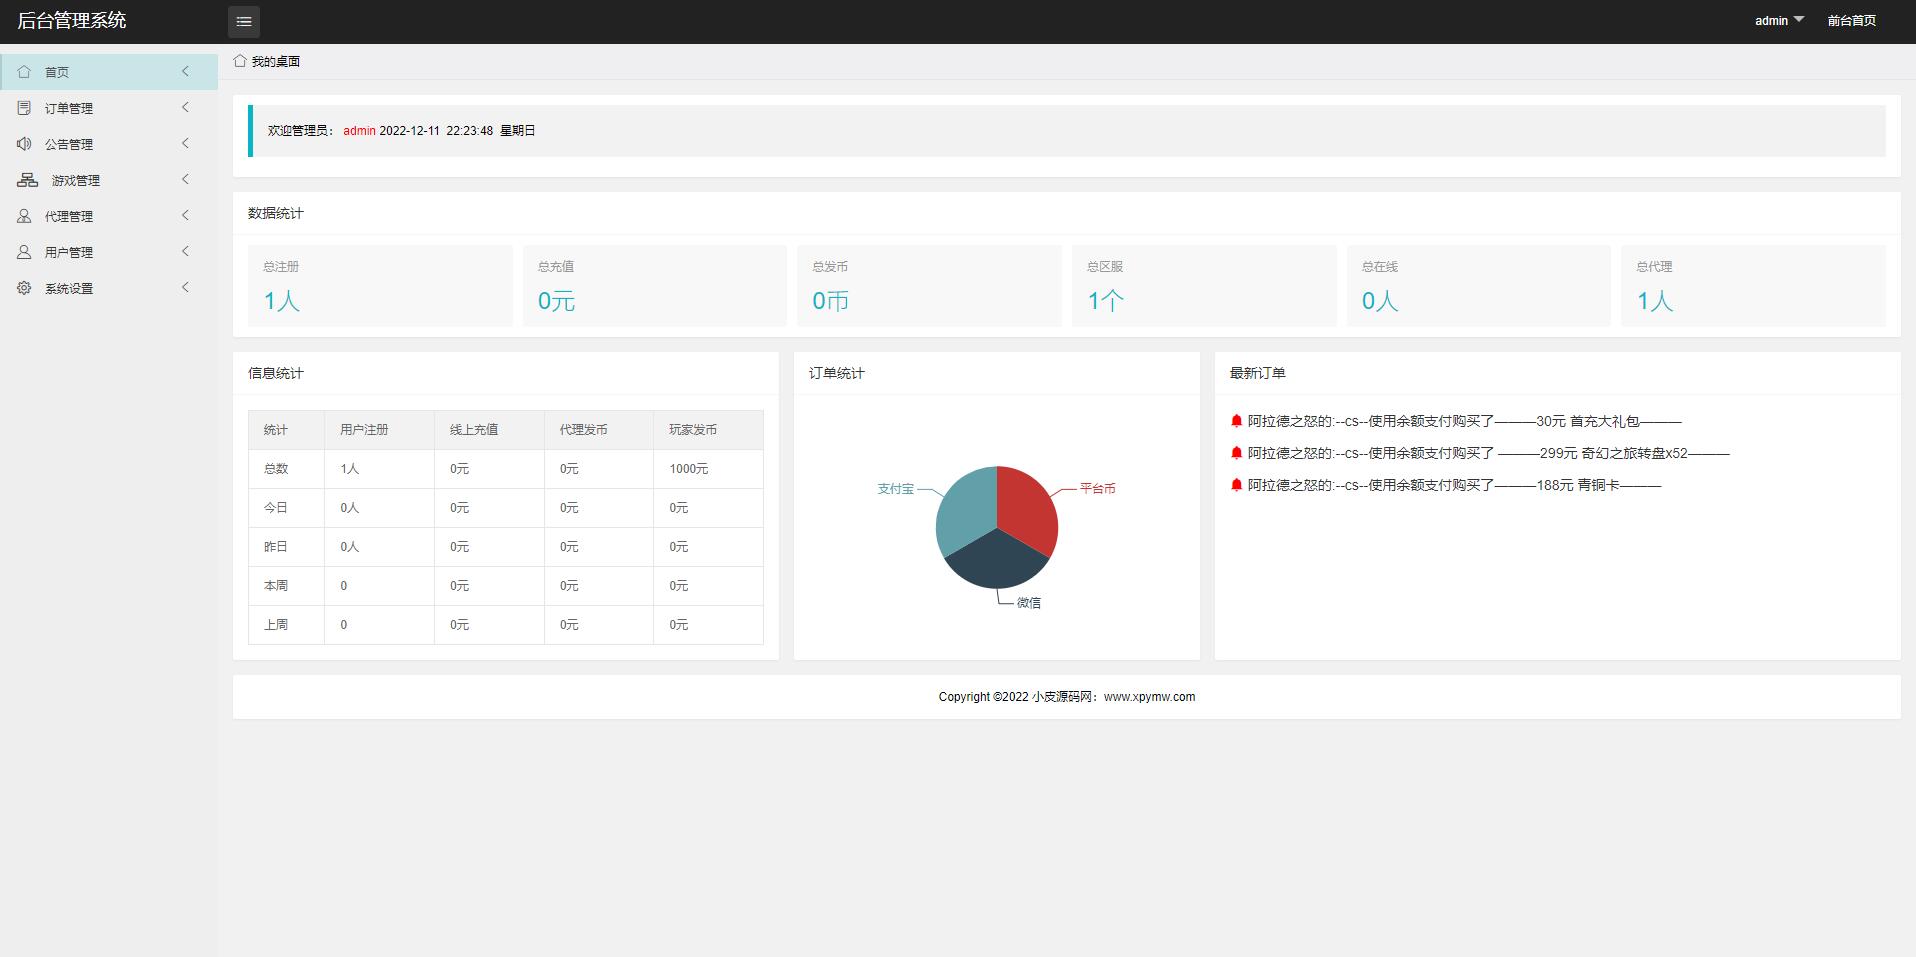Screen dimensions: 1916x957
Task: Click the 用户管理 user icon
Action: pyautogui.click(x=24, y=252)
